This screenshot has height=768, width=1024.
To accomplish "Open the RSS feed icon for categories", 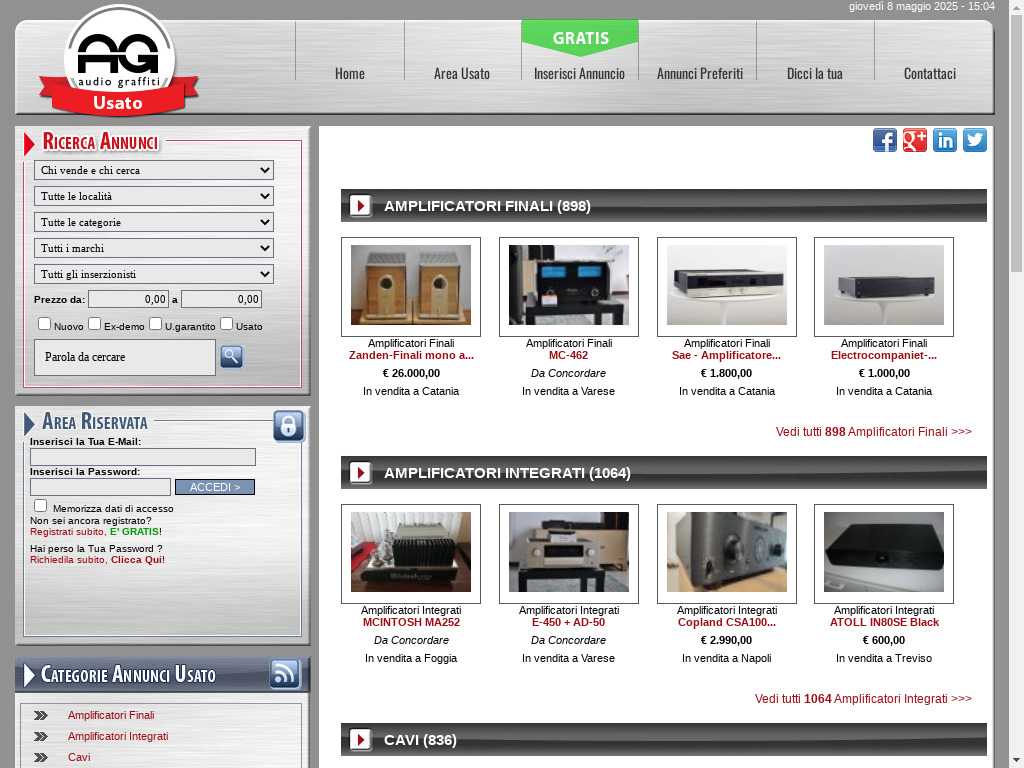I will (285, 674).
